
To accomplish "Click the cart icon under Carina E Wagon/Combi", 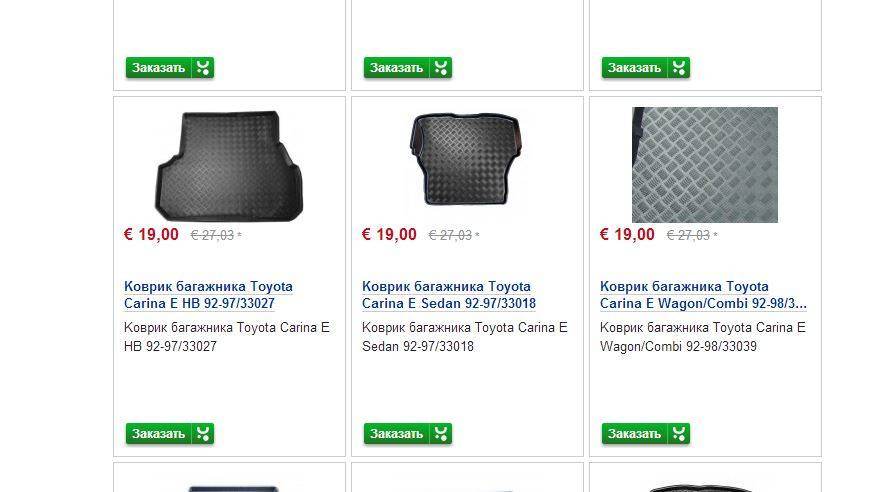I will [680, 434].
